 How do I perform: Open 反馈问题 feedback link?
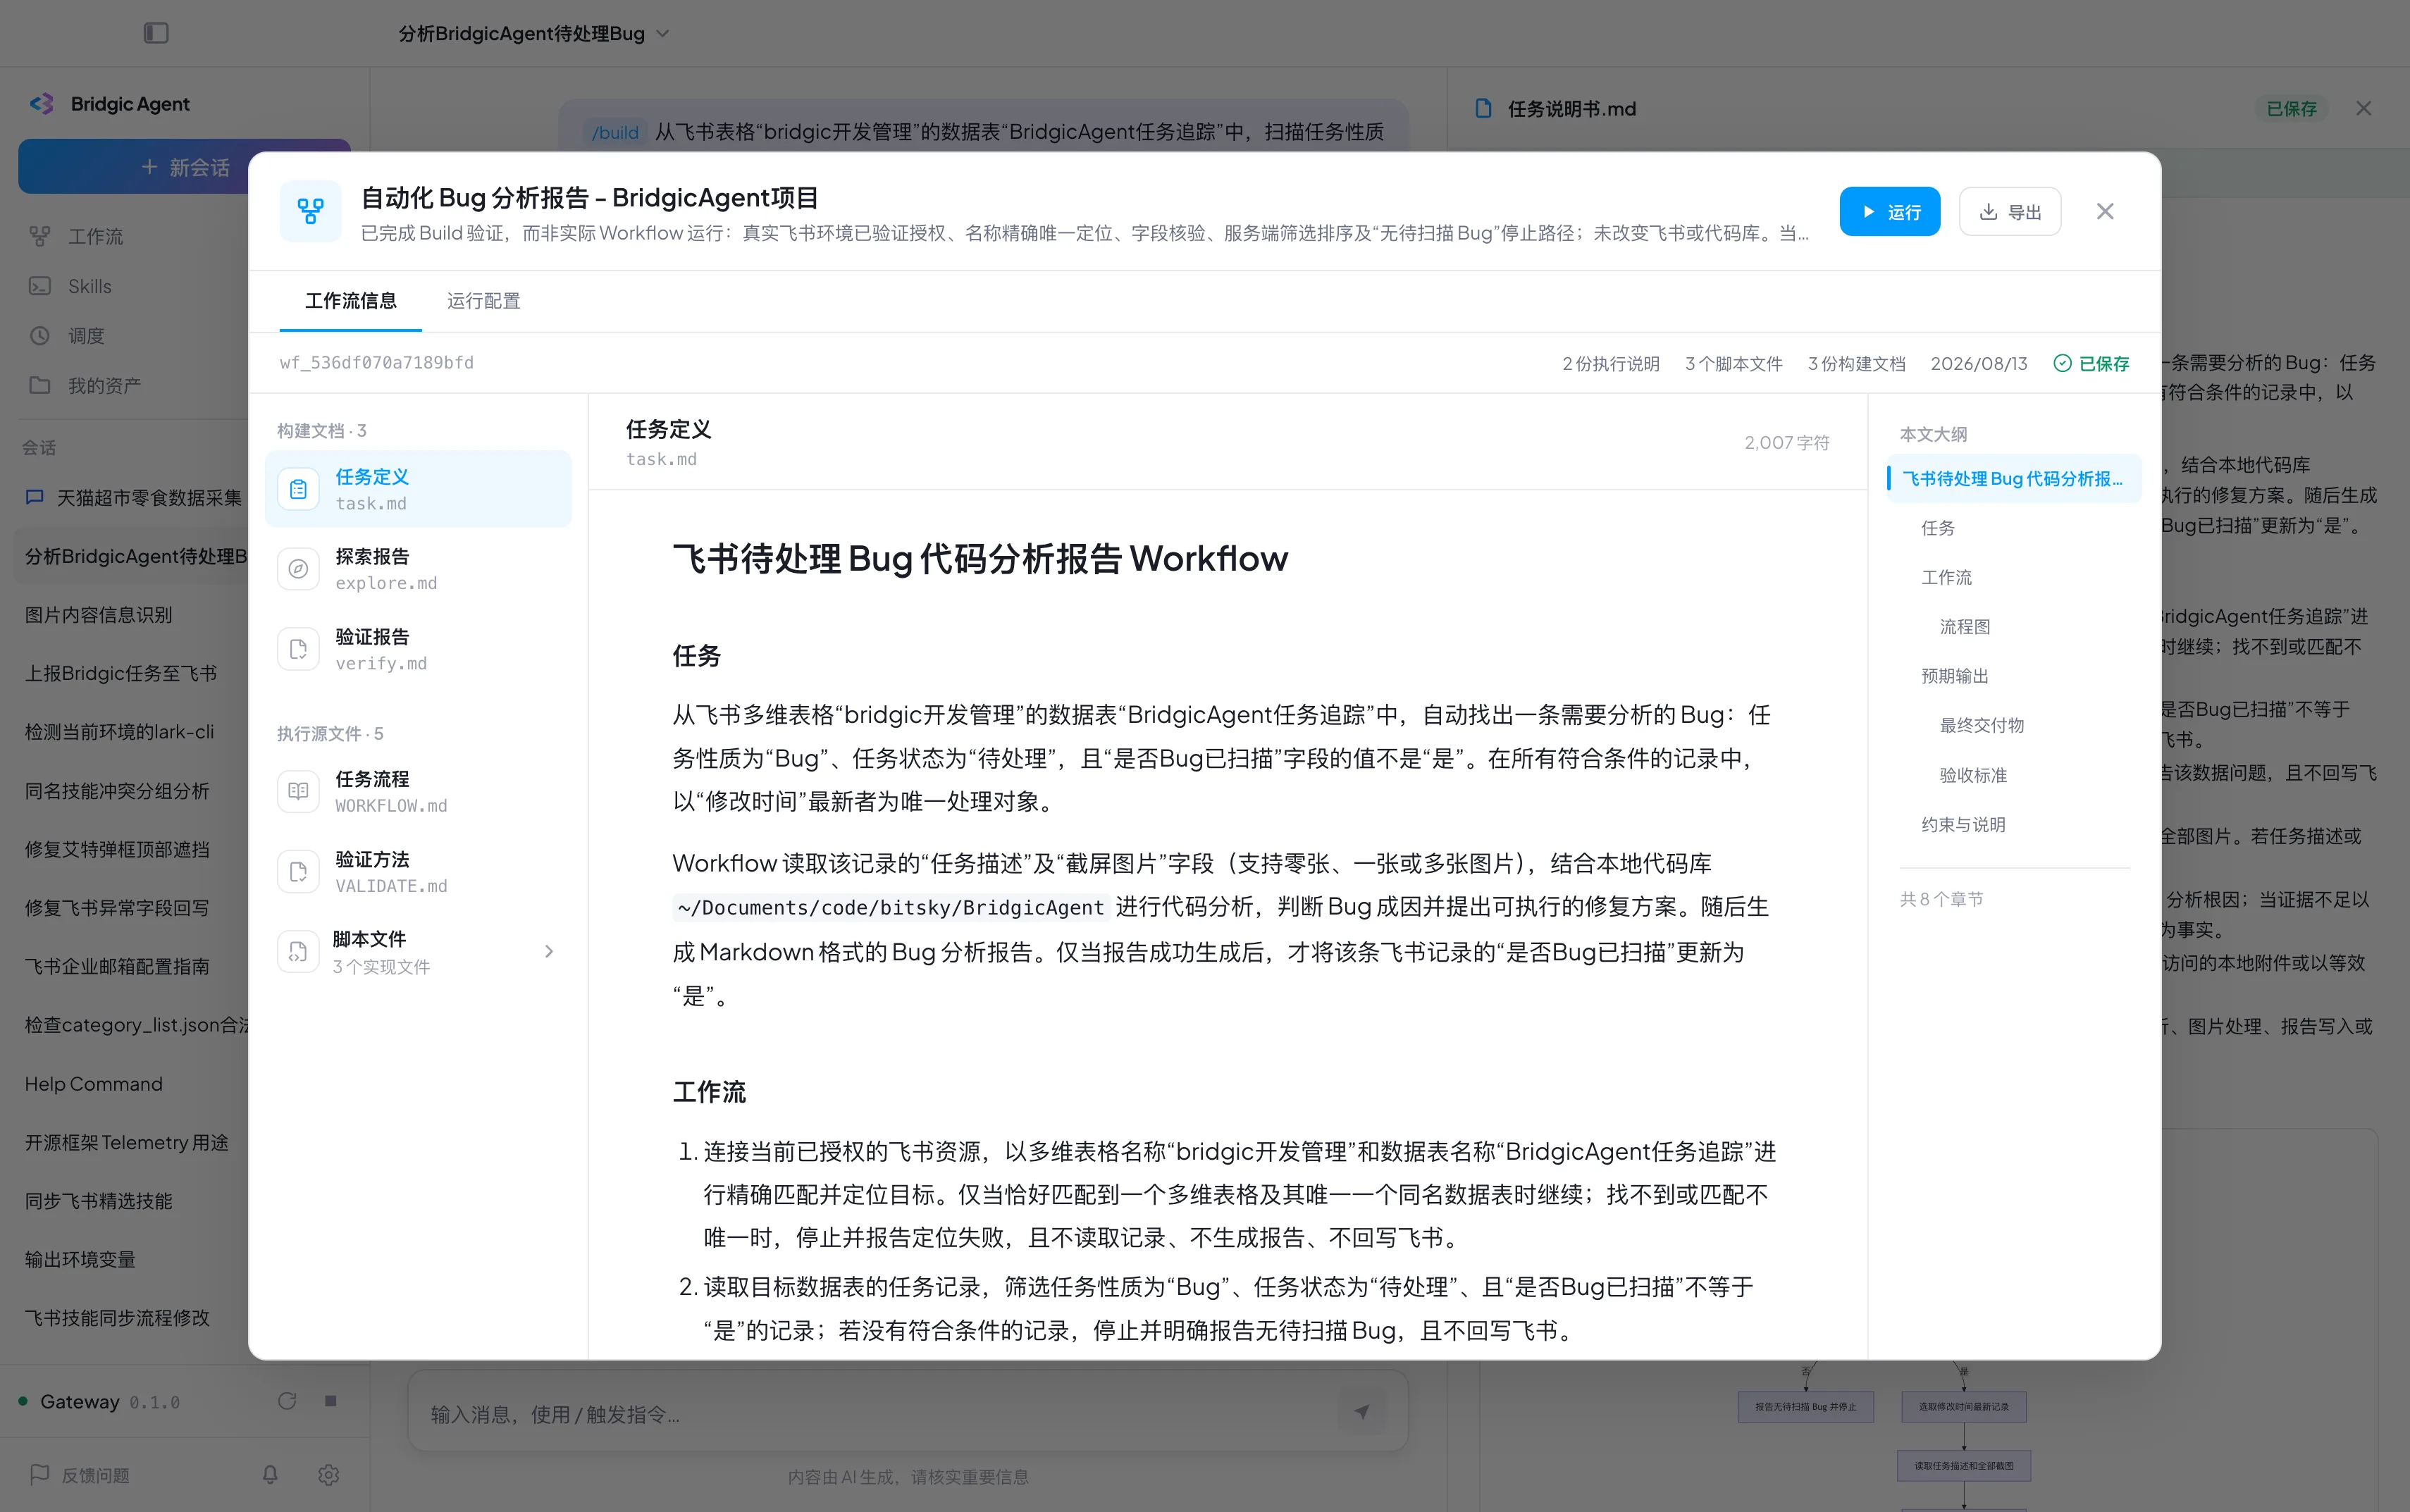point(80,1475)
